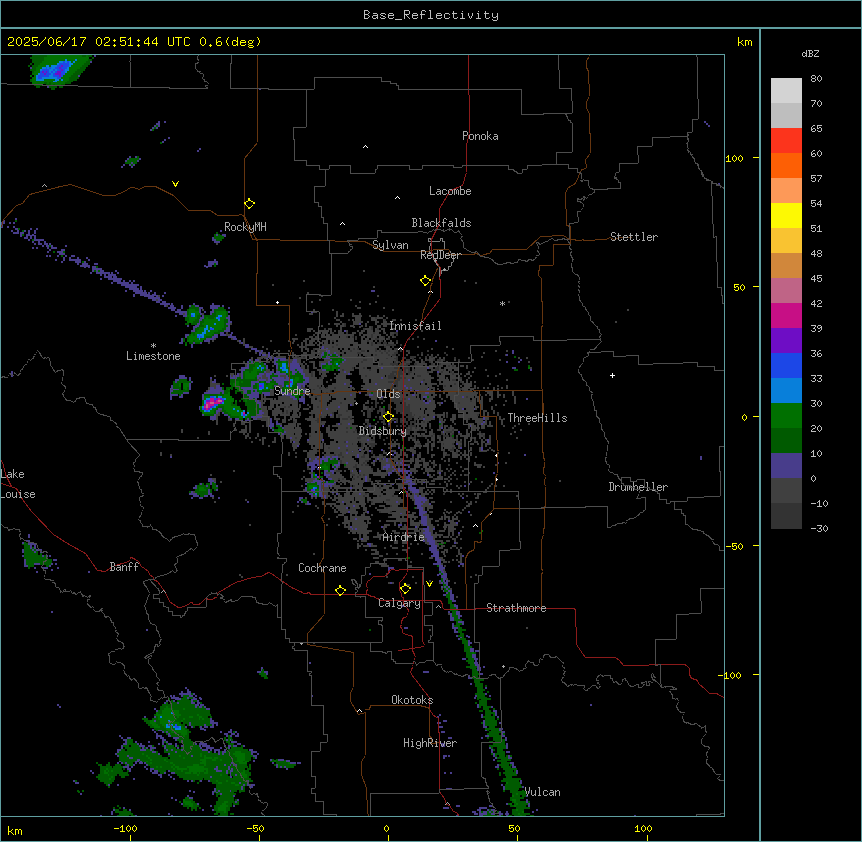This screenshot has width=862, height=842.
Task: Select the Limestone label
Action: click(x=153, y=356)
